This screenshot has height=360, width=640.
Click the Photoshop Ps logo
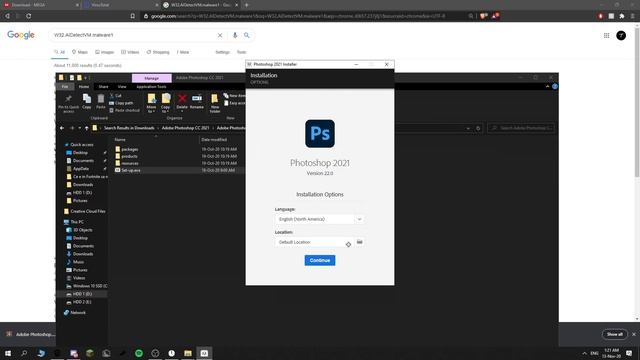click(320, 133)
